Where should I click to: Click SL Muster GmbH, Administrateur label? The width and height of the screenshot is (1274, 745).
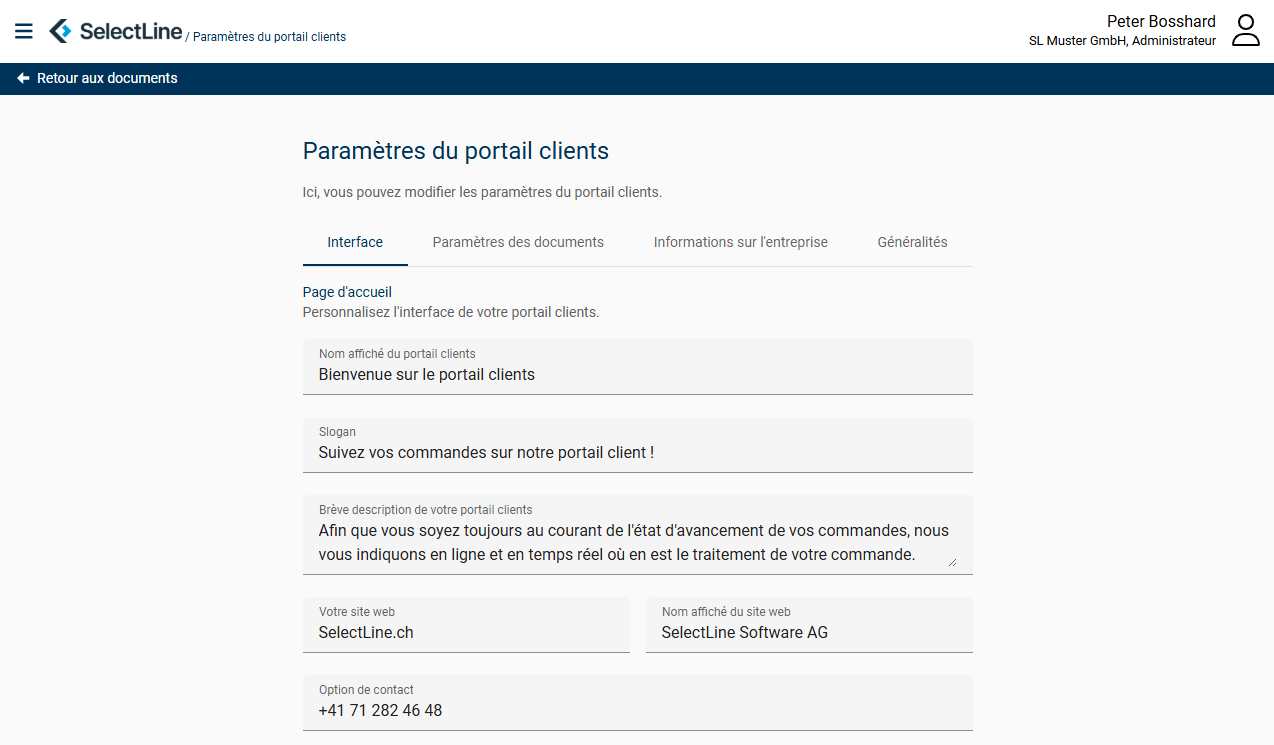(x=1122, y=41)
